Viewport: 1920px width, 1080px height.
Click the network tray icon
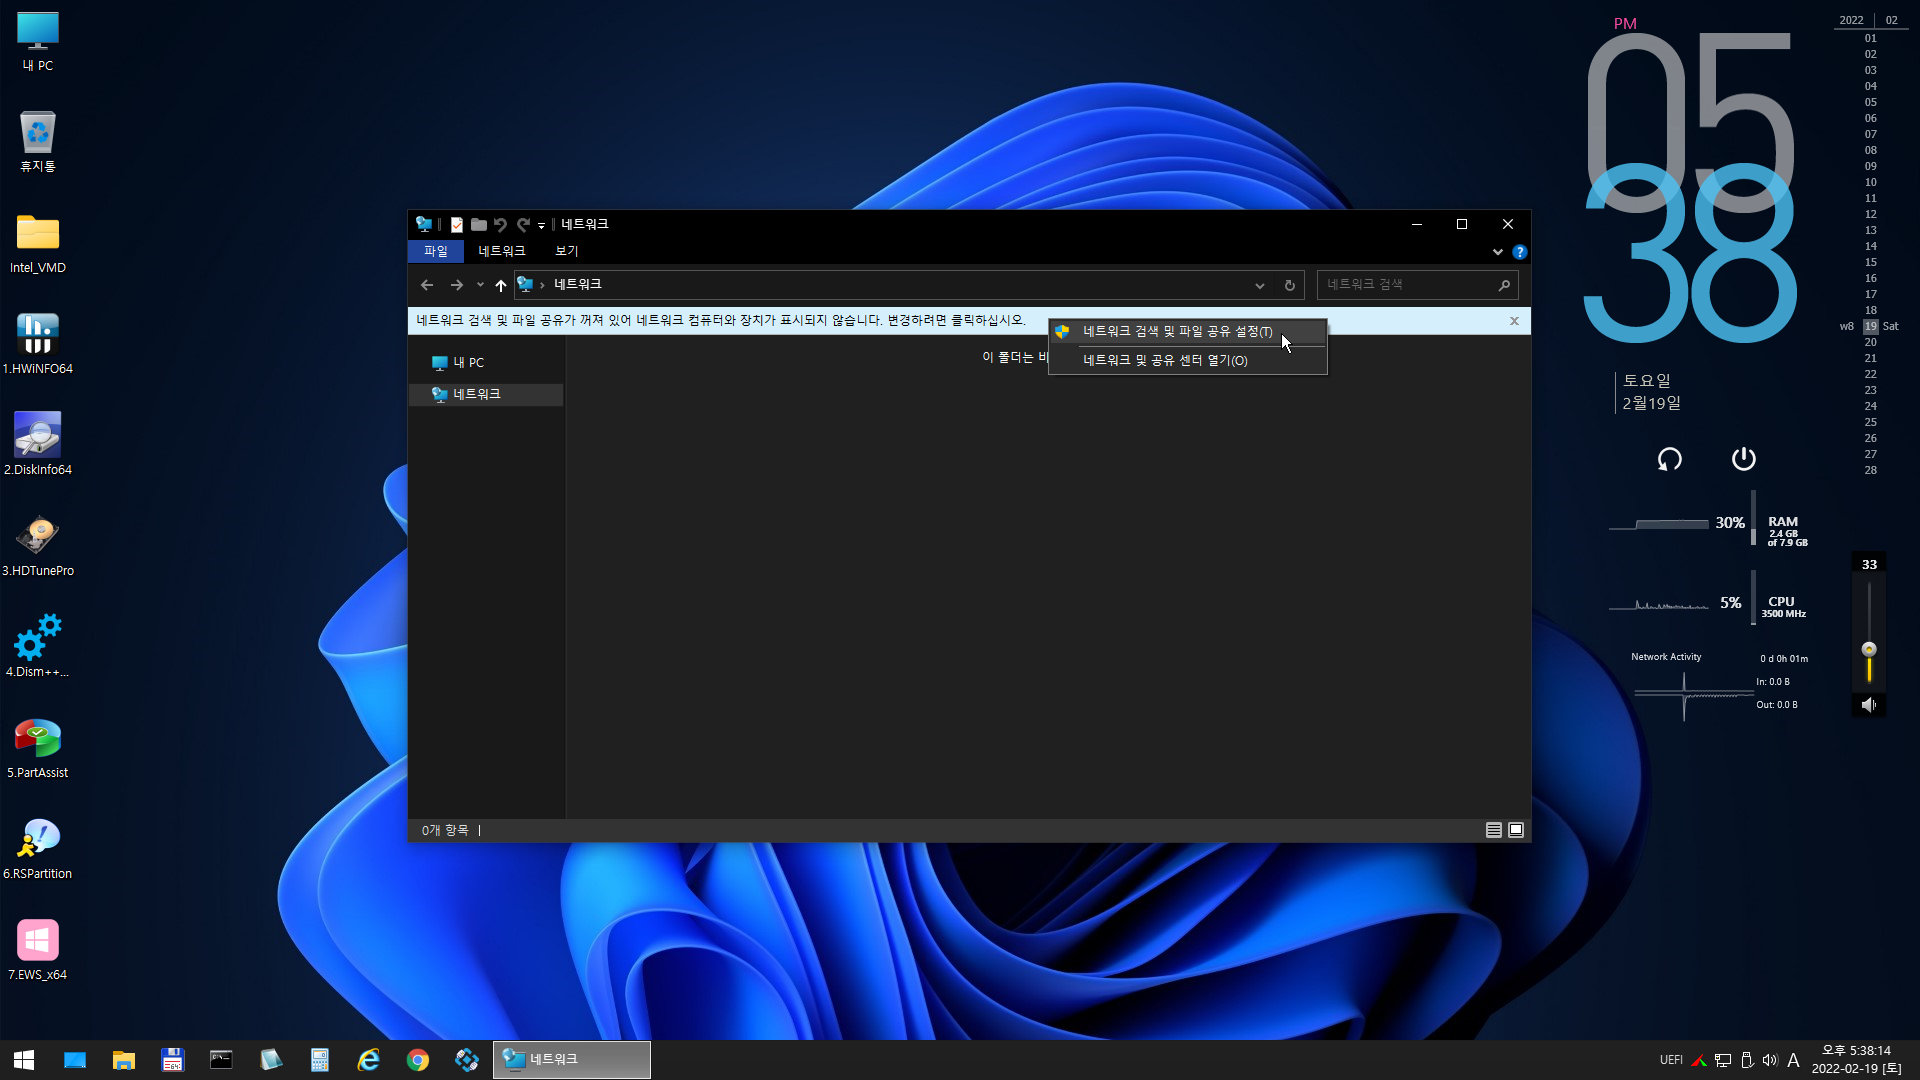pyautogui.click(x=1723, y=1061)
